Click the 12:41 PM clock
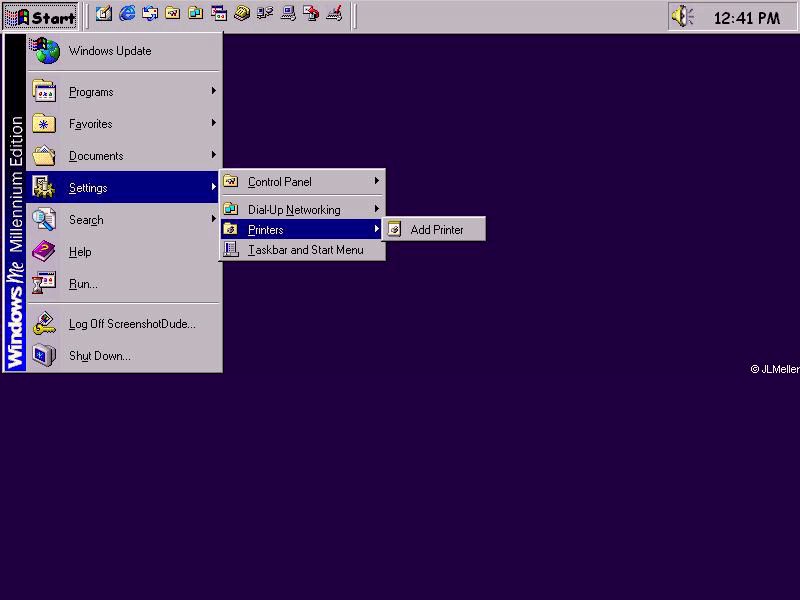The width and height of the screenshot is (800, 600). point(746,18)
